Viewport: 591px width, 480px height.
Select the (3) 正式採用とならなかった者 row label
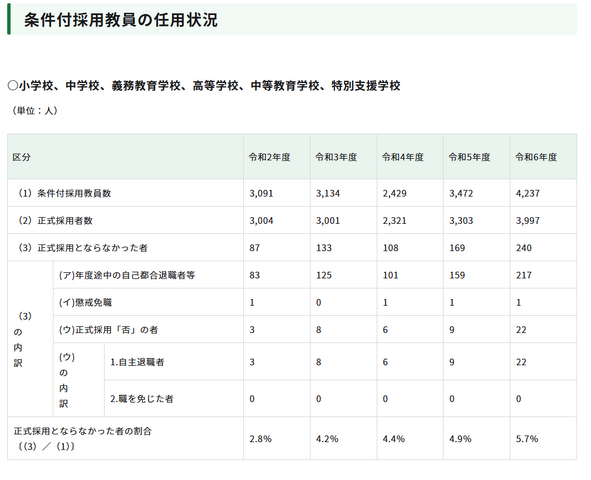click(x=81, y=248)
